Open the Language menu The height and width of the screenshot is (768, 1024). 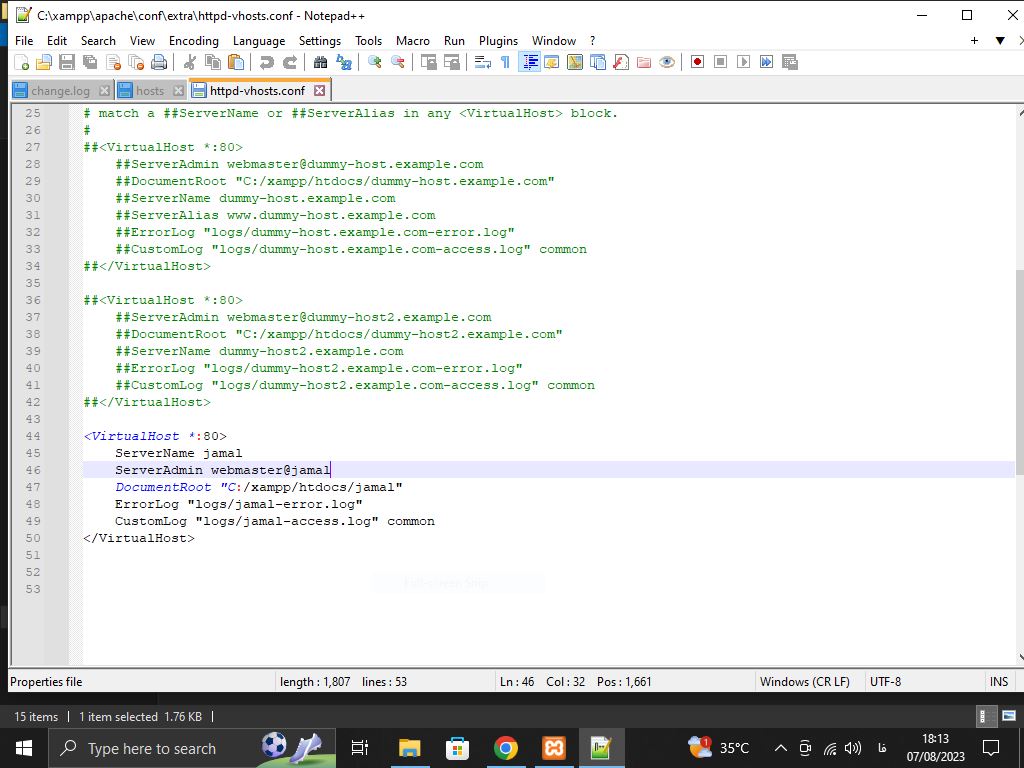259,40
